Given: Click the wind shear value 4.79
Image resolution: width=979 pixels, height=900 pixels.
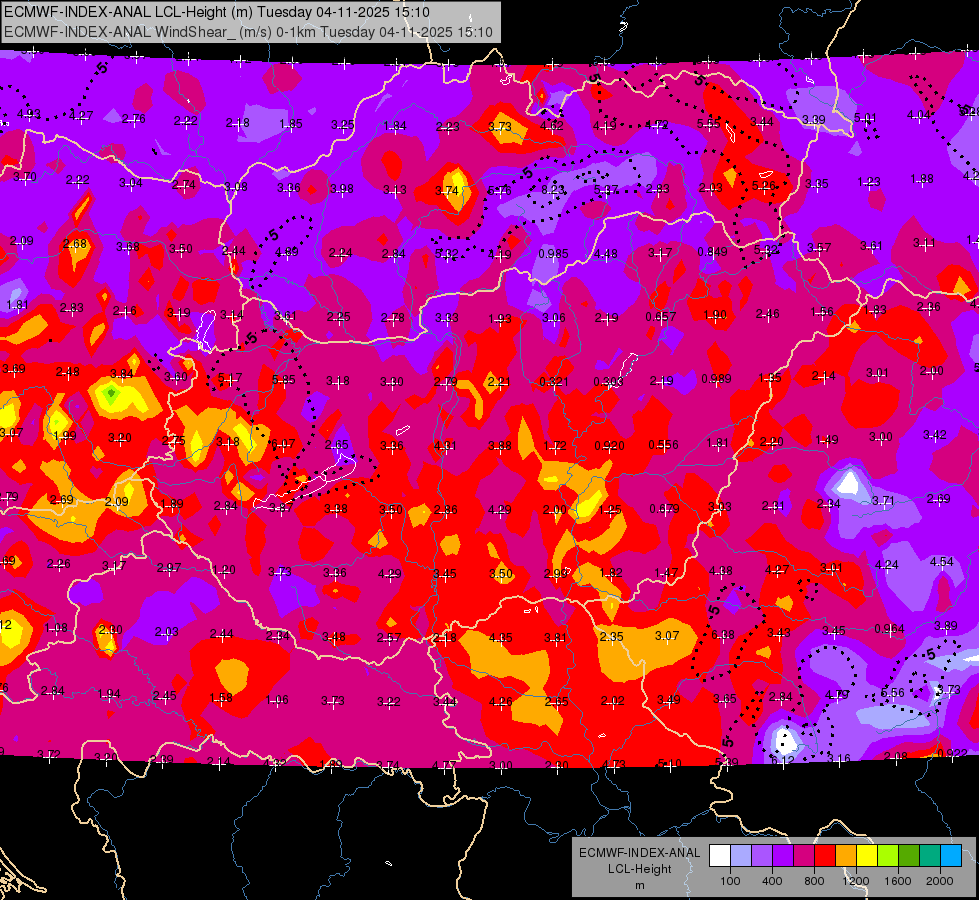Looking at the screenshot, I should point(837,695).
